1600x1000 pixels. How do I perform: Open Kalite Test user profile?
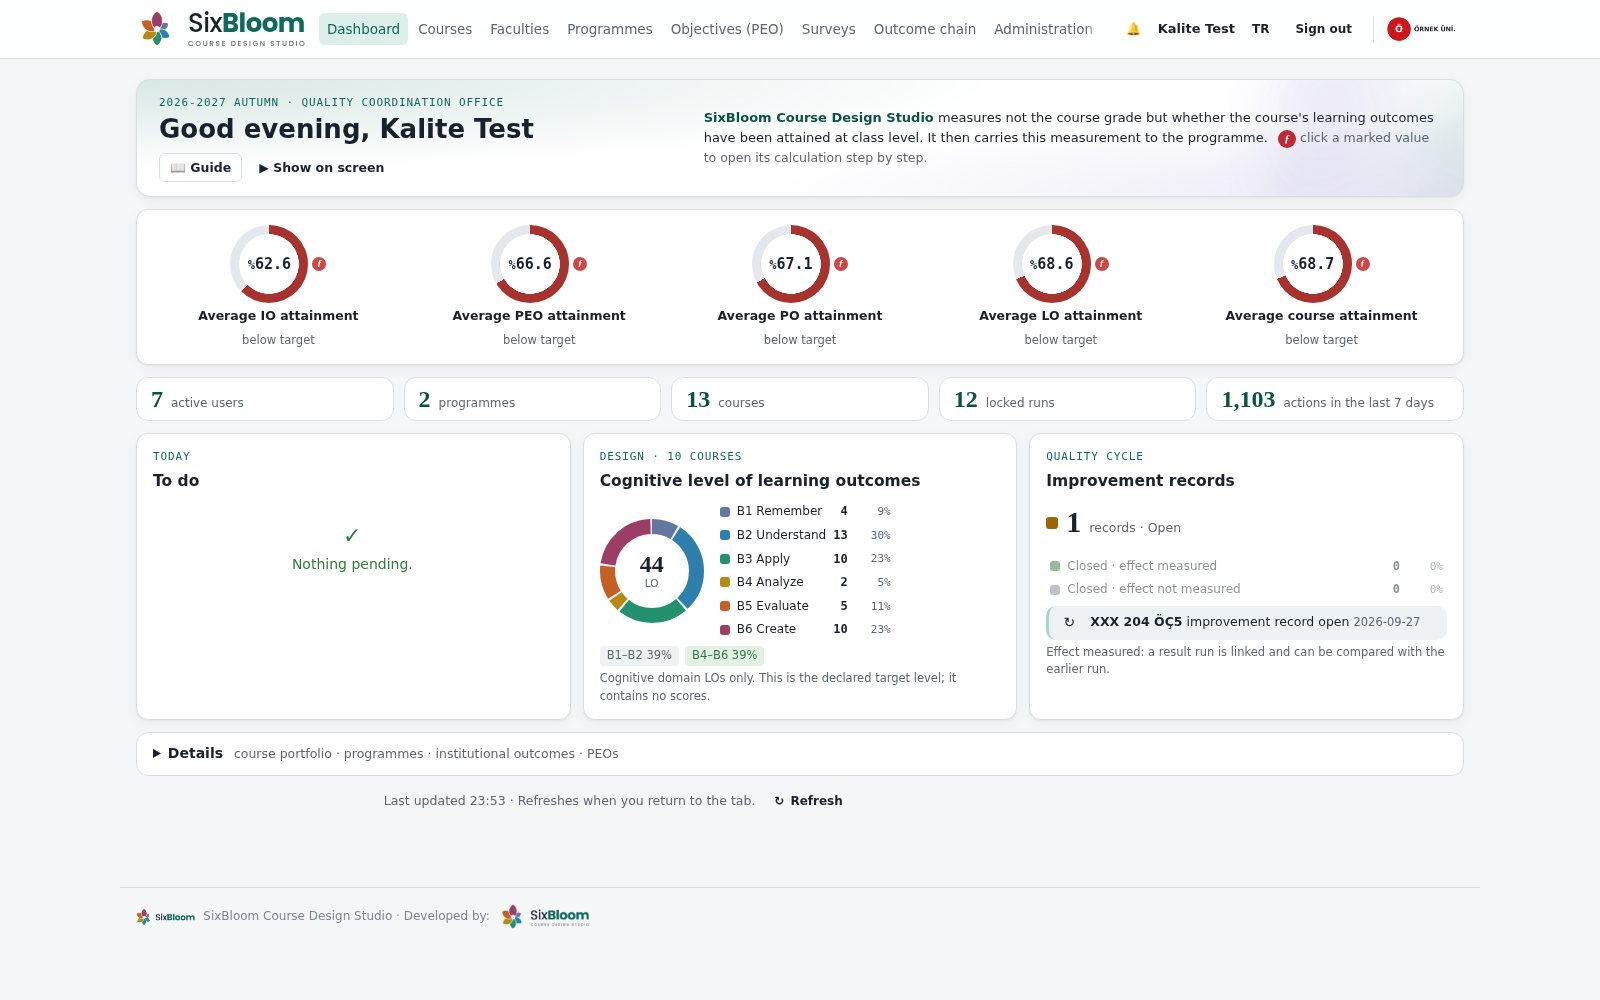1196,29
